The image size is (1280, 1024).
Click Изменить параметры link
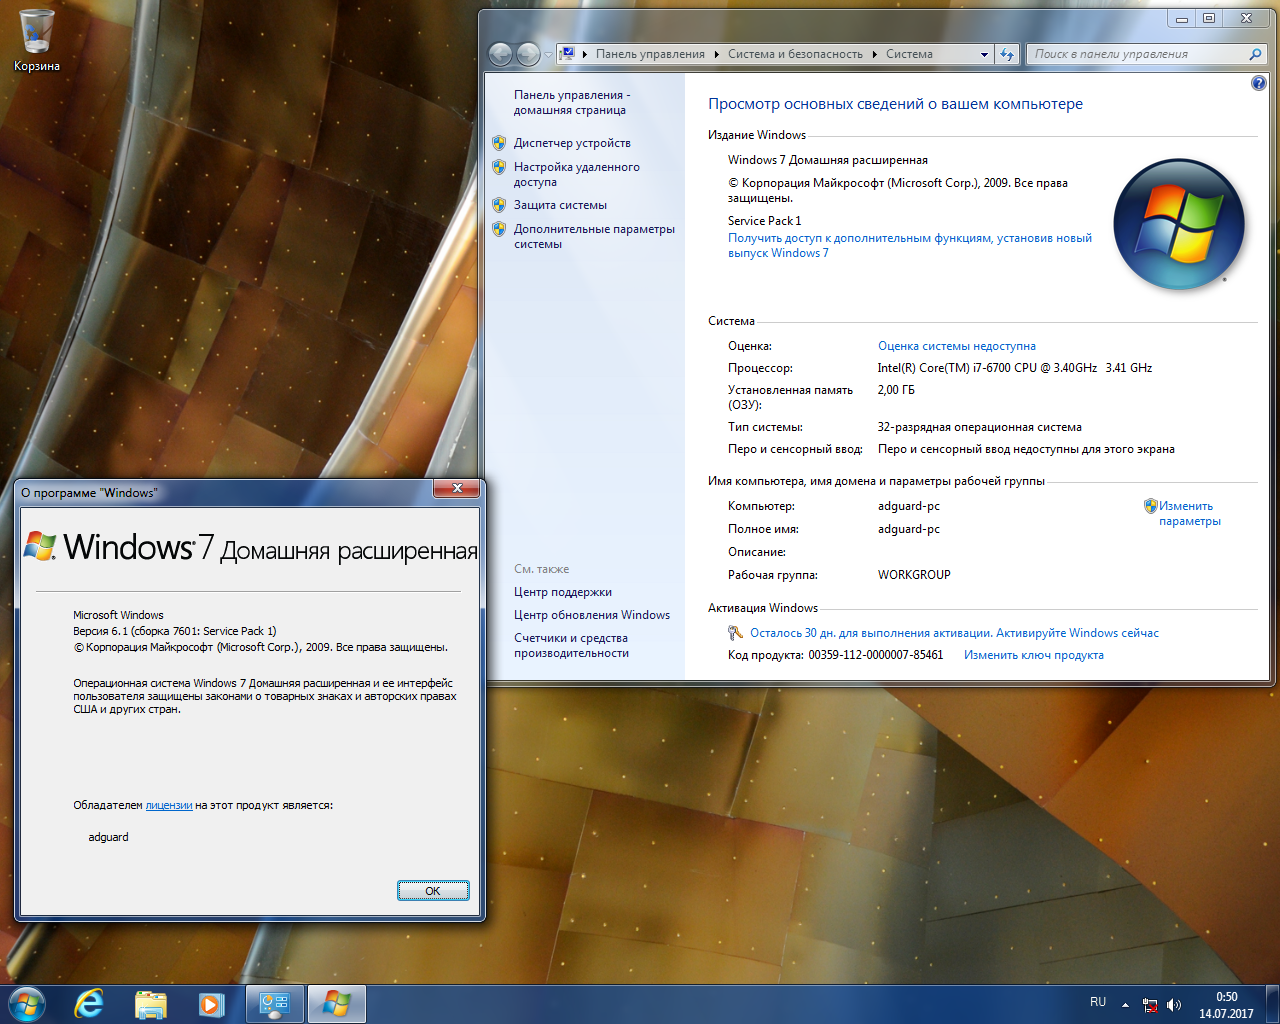[x=1190, y=513]
